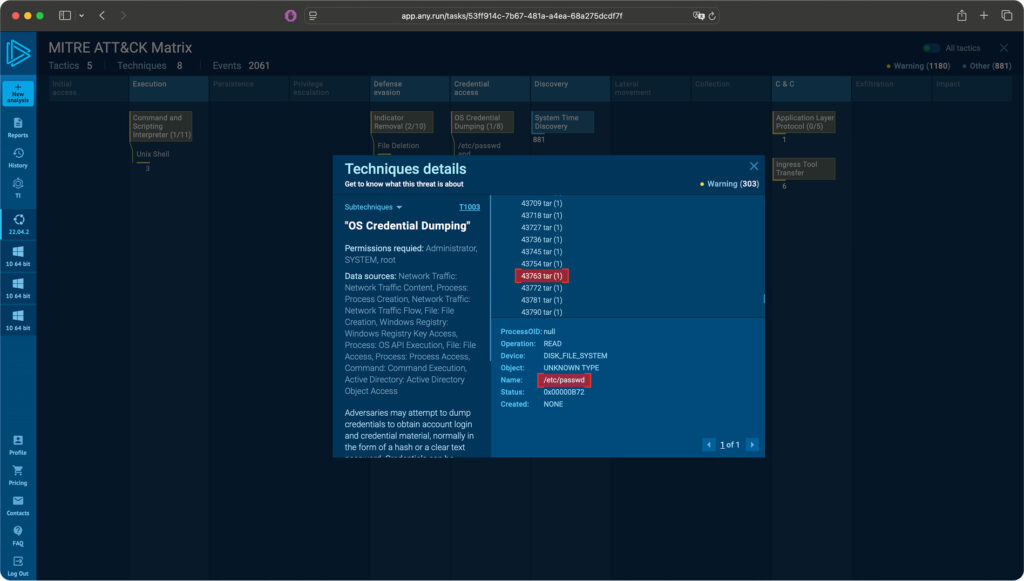Open the page settings icon in address bar
Image resolution: width=1024 pixels, height=581 pixels.
(313, 16)
